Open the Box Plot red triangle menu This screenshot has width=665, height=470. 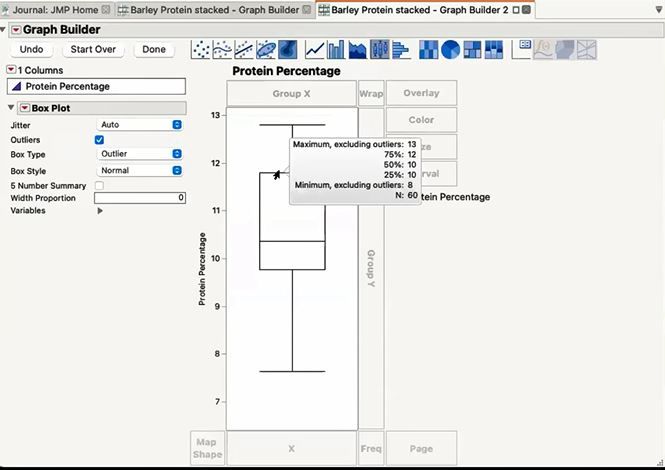pyautogui.click(x=25, y=108)
